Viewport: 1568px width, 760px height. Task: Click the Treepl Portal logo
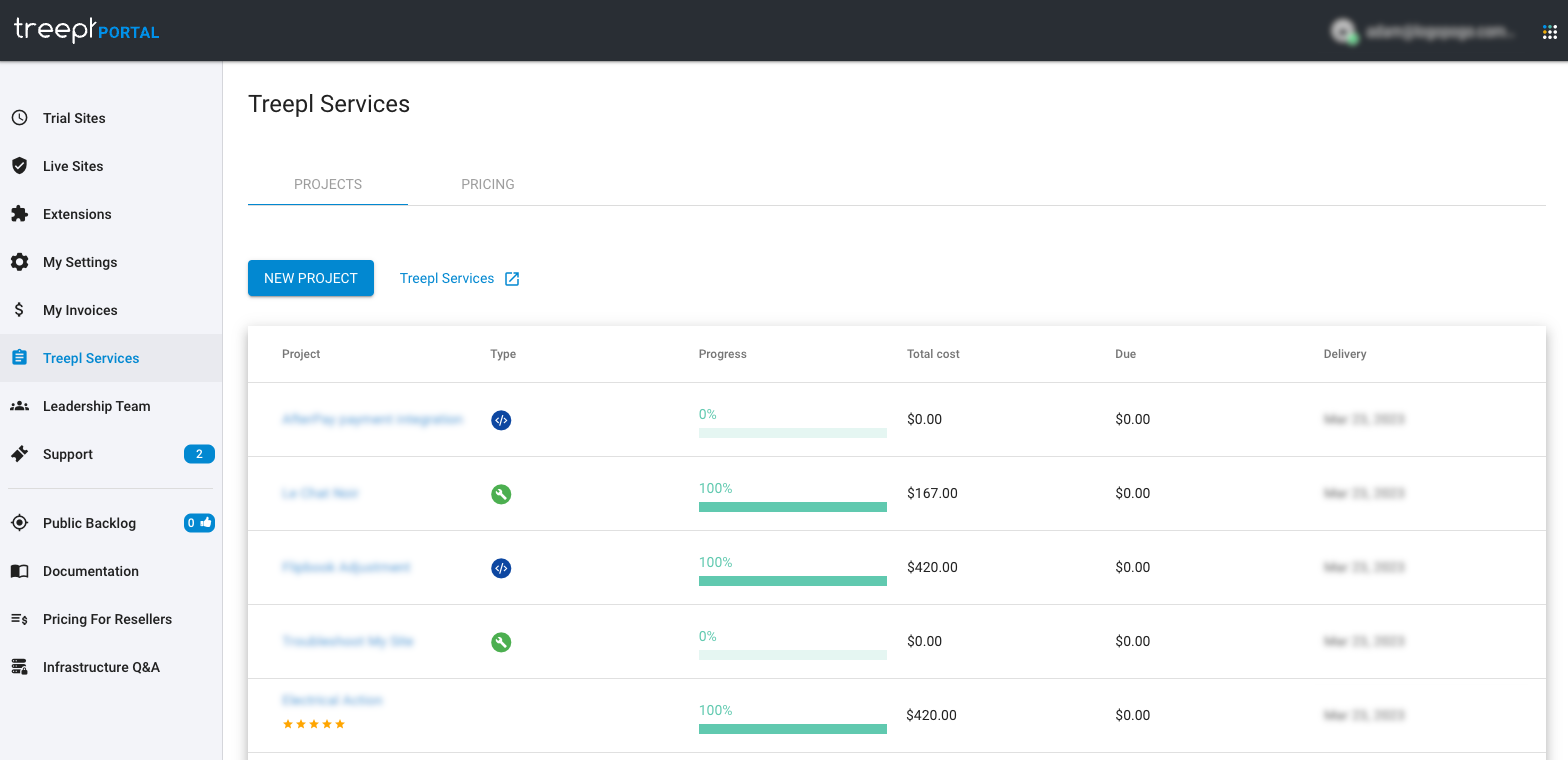coord(87,30)
